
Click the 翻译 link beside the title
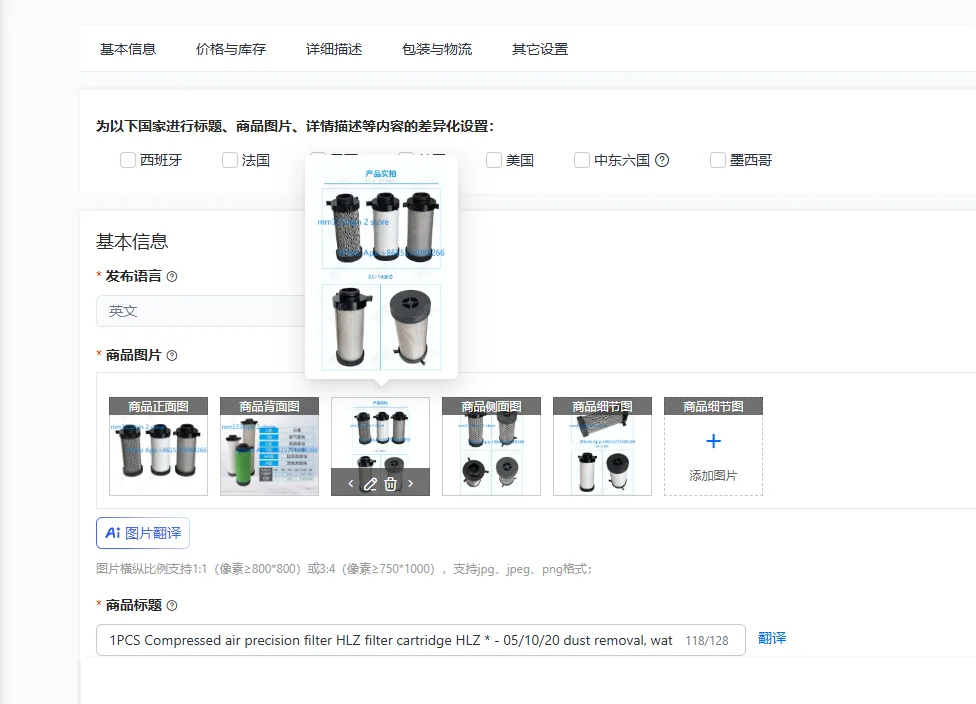772,638
